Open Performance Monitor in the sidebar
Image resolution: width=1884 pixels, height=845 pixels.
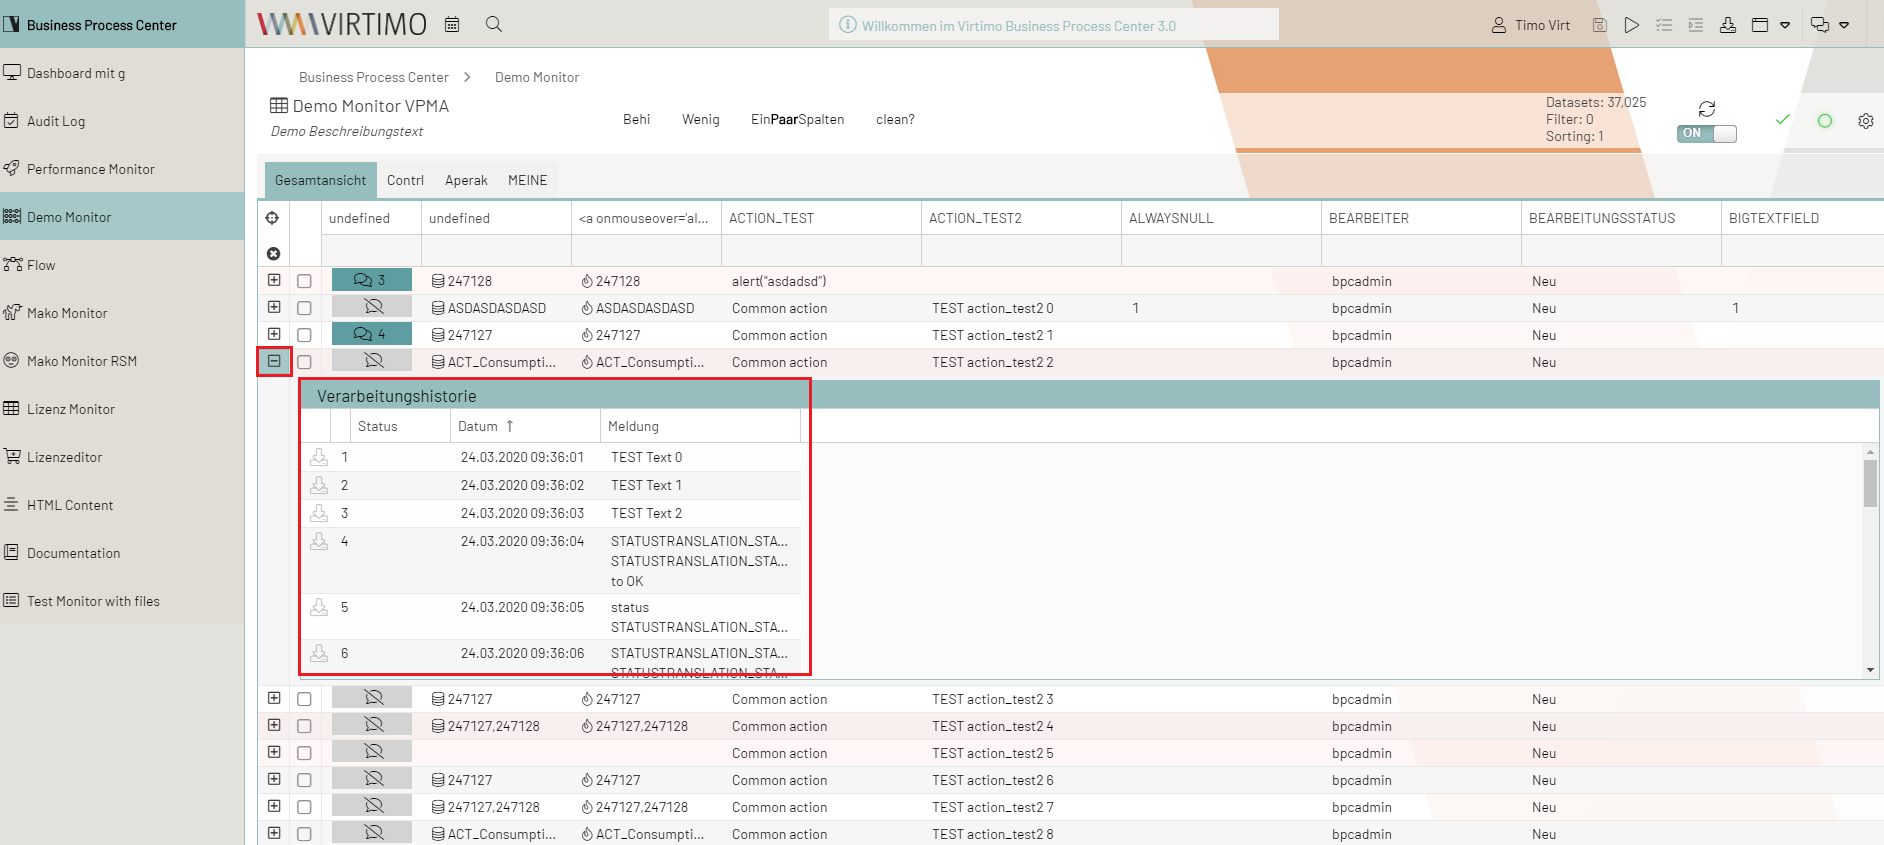[91, 169]
